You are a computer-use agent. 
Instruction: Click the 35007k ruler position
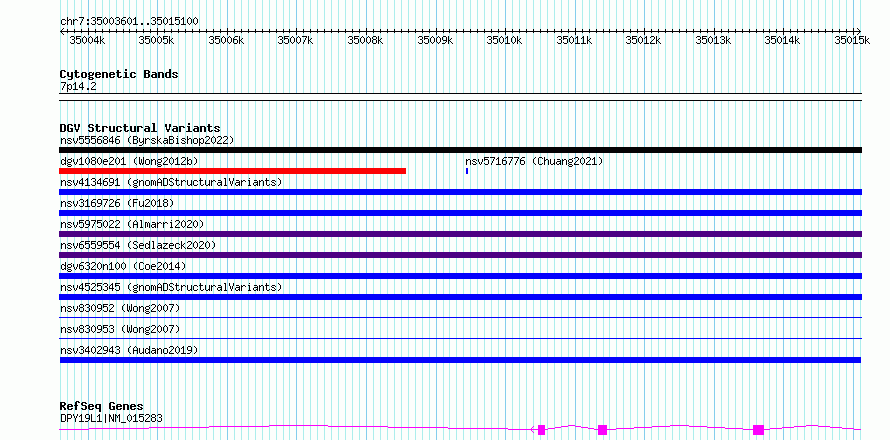[295, 40]
